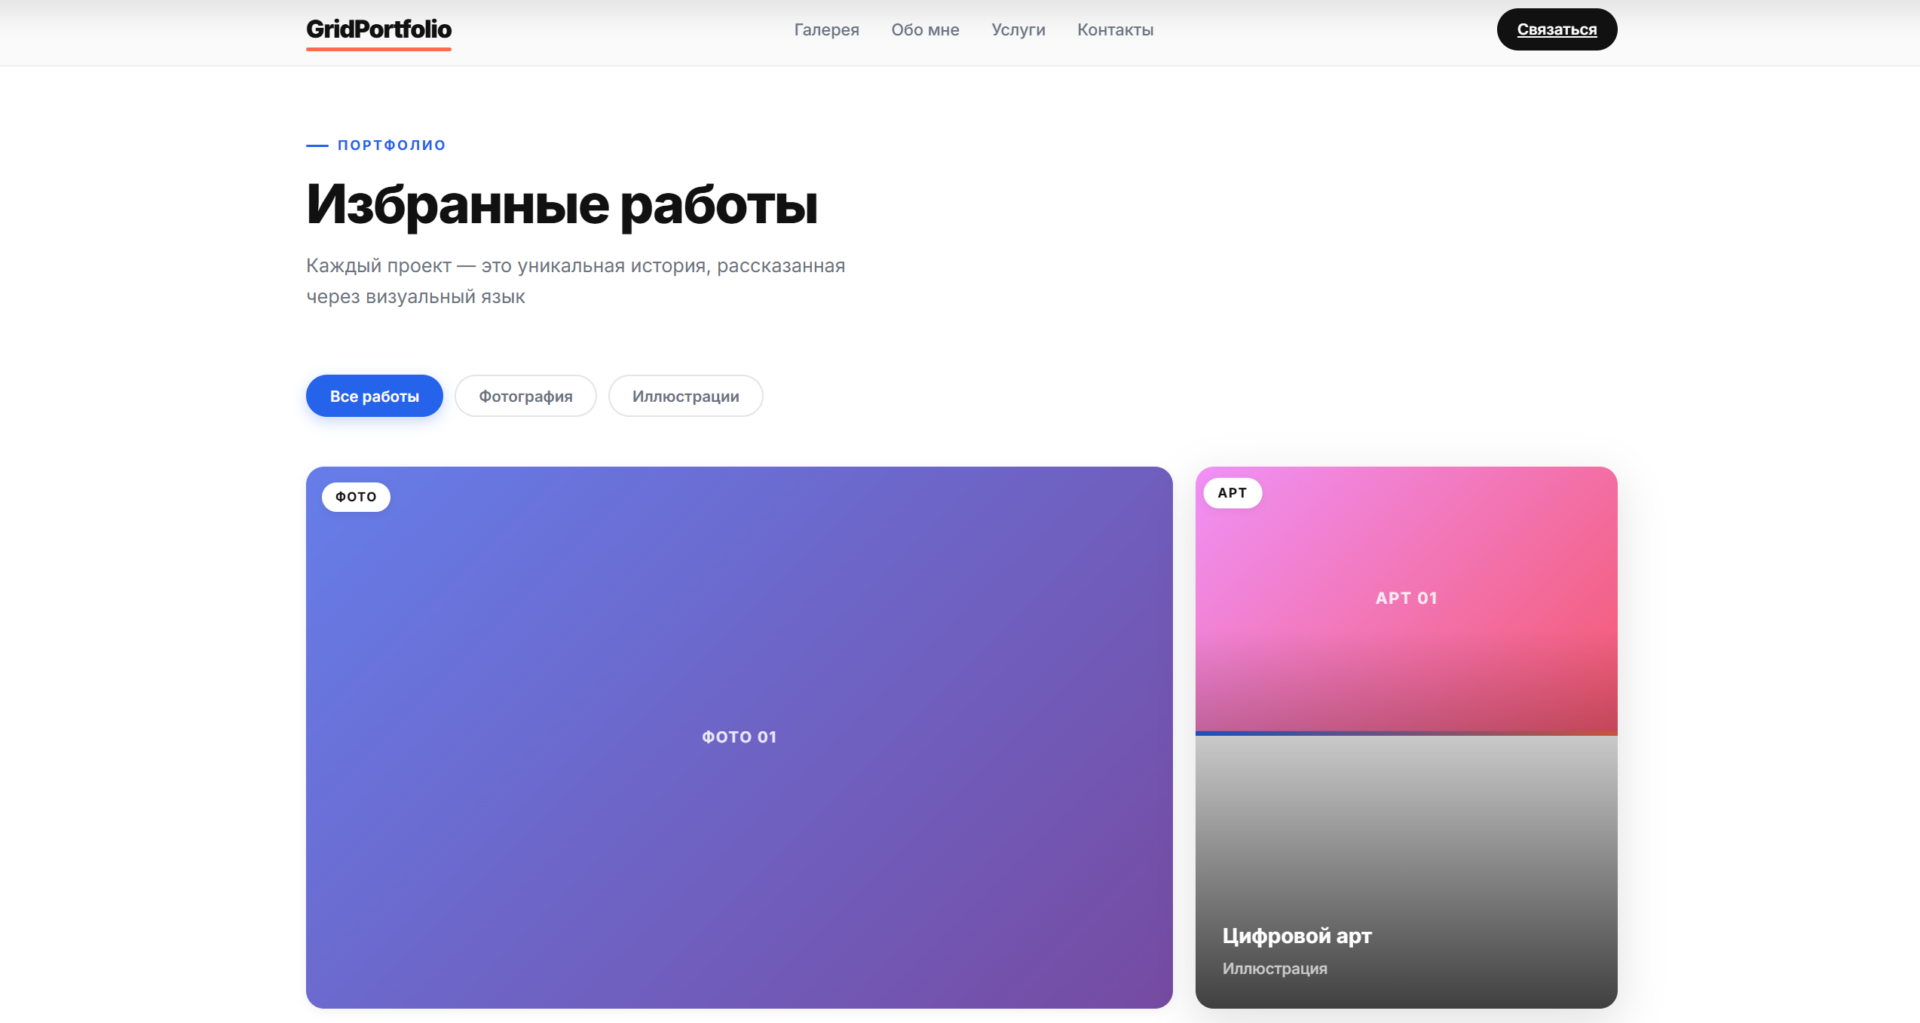Click the Иллюстрация caption under Цифровой арт

tap(1275, 969)
